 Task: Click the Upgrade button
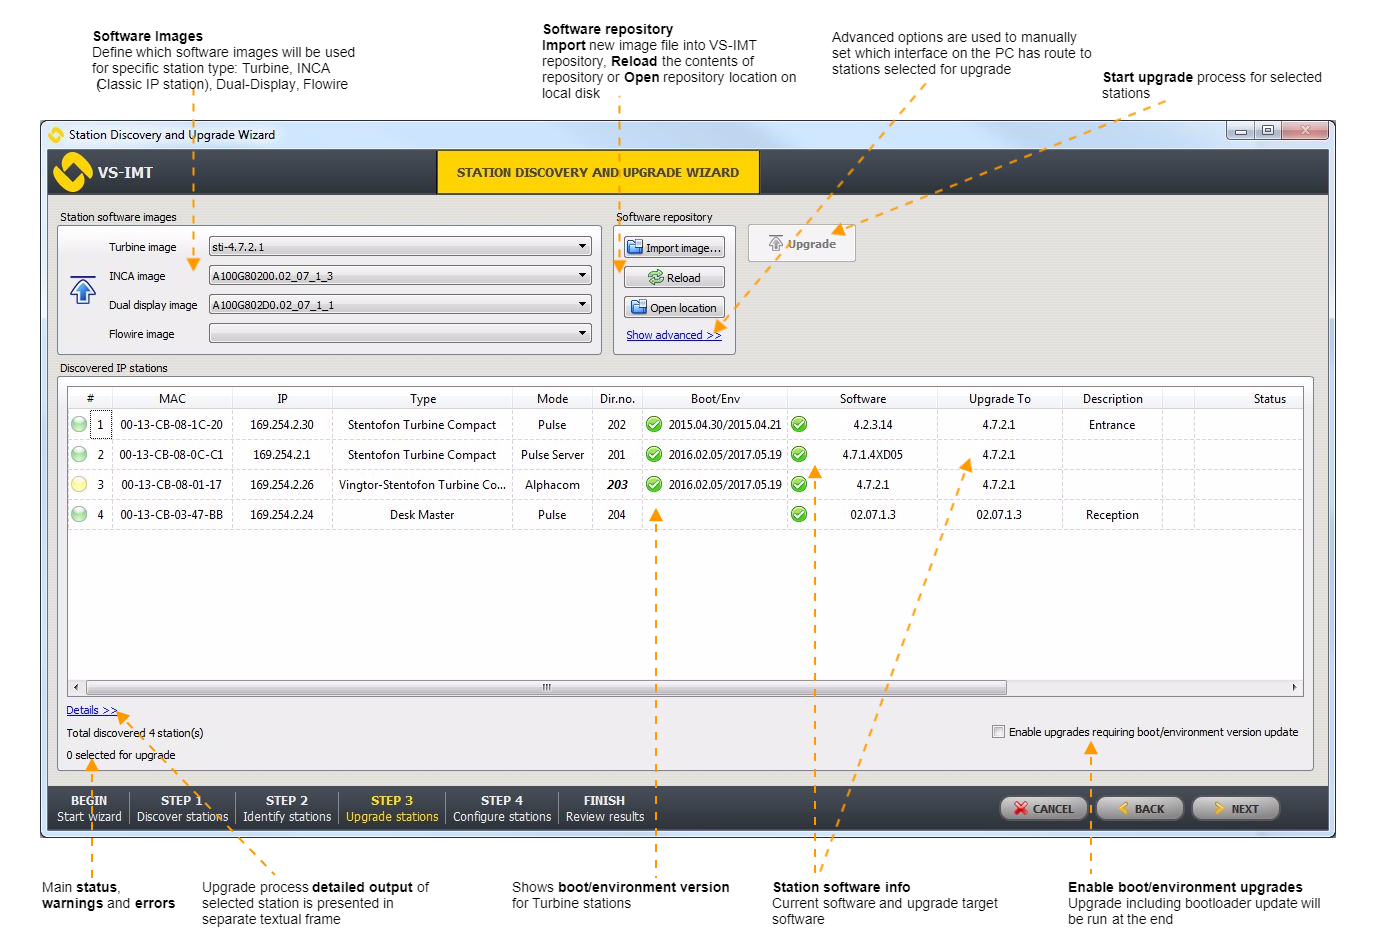(x=802, y=244)
